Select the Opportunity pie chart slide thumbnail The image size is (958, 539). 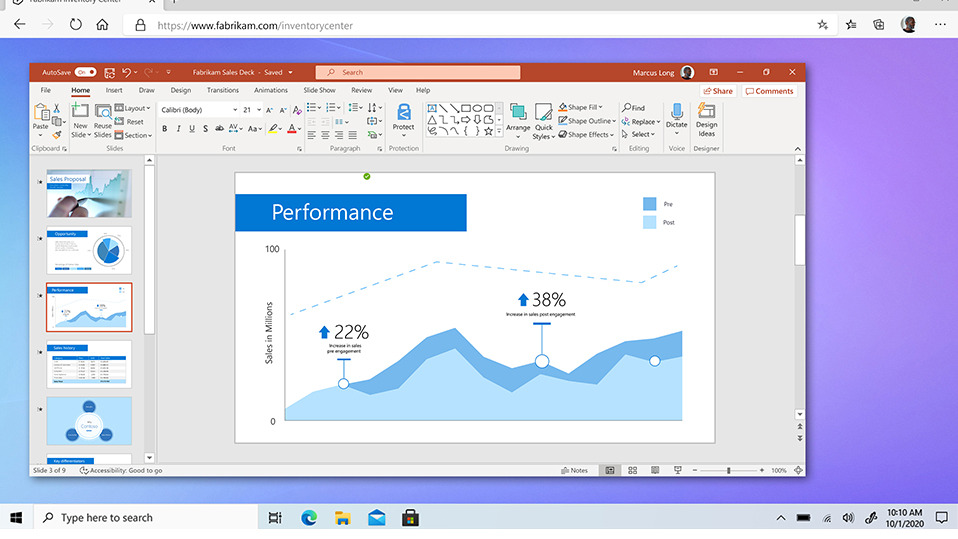click(89, 250)
